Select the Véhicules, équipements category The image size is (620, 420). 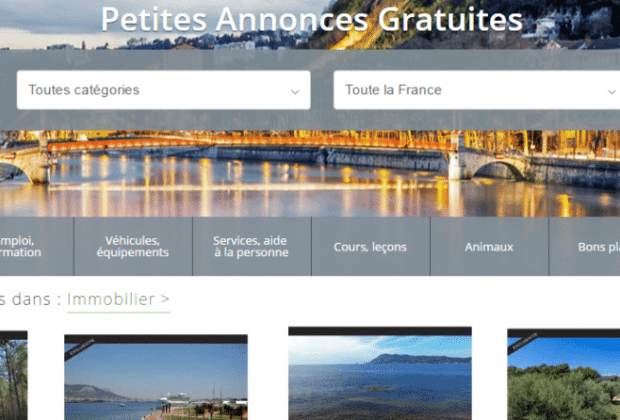click(x=133, y=246)
